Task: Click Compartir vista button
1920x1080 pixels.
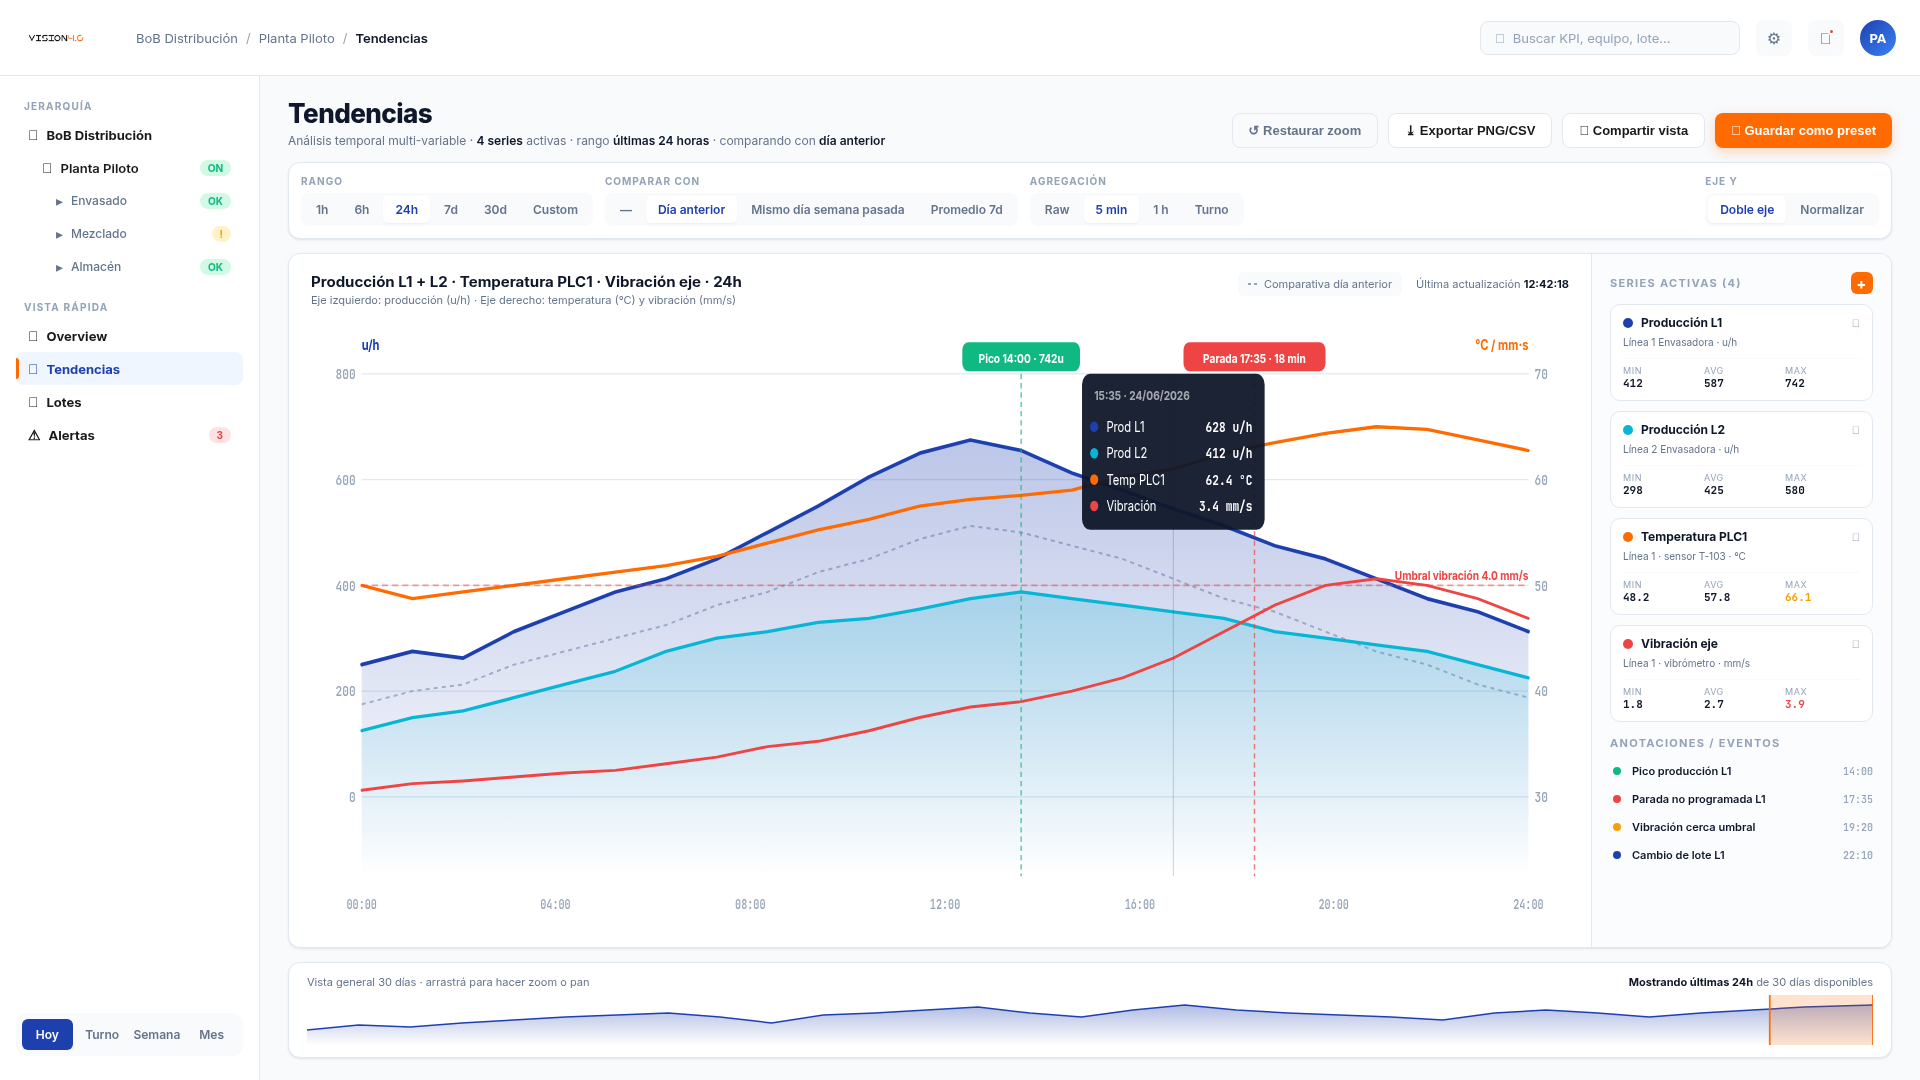Action: click(x=1633, y=131)
